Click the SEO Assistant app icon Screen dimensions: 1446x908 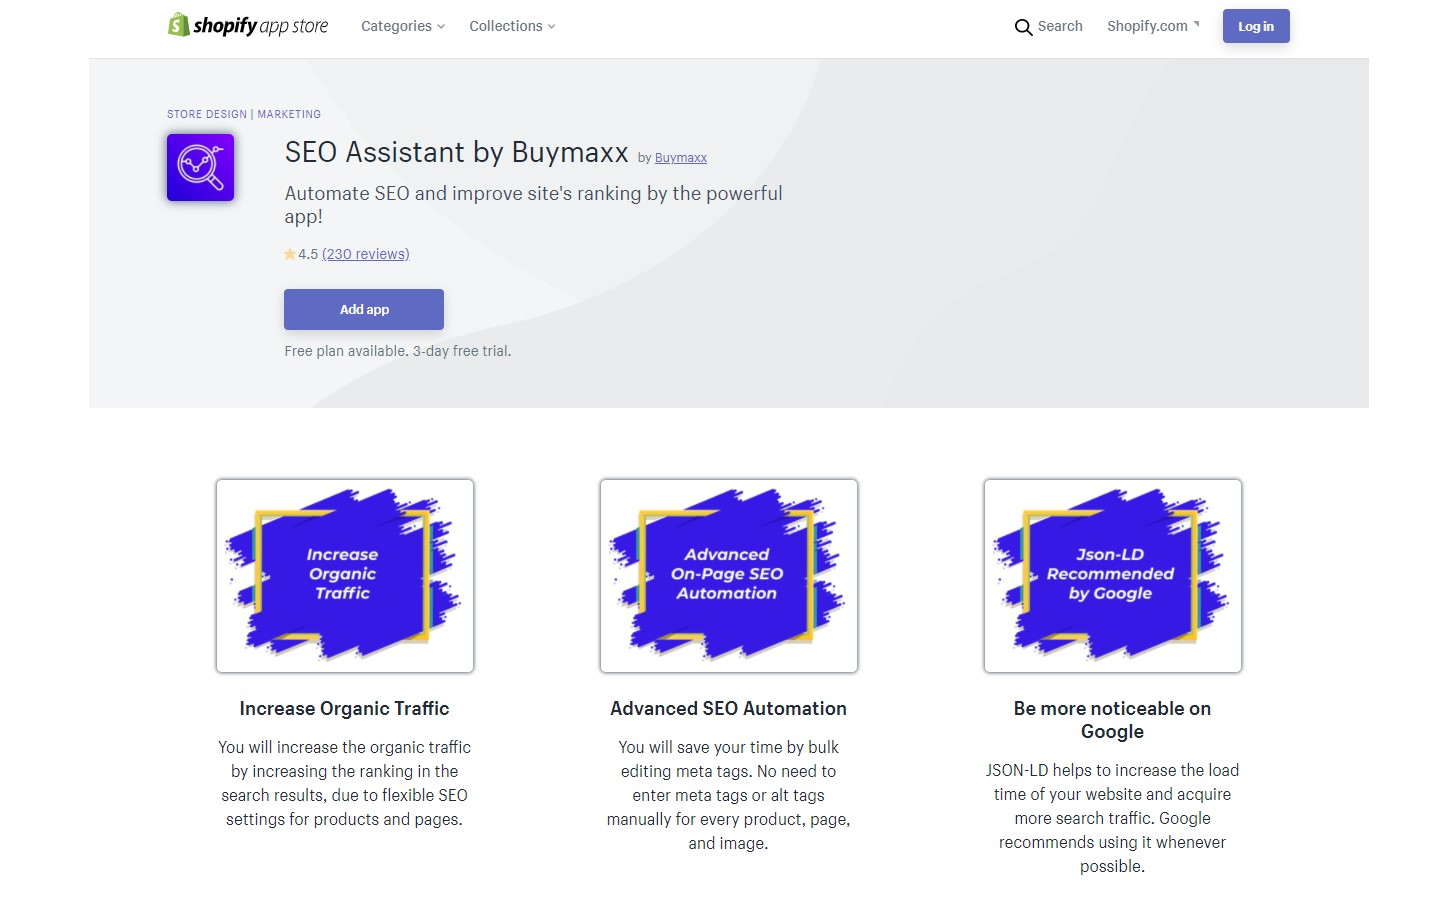(200, 167)
